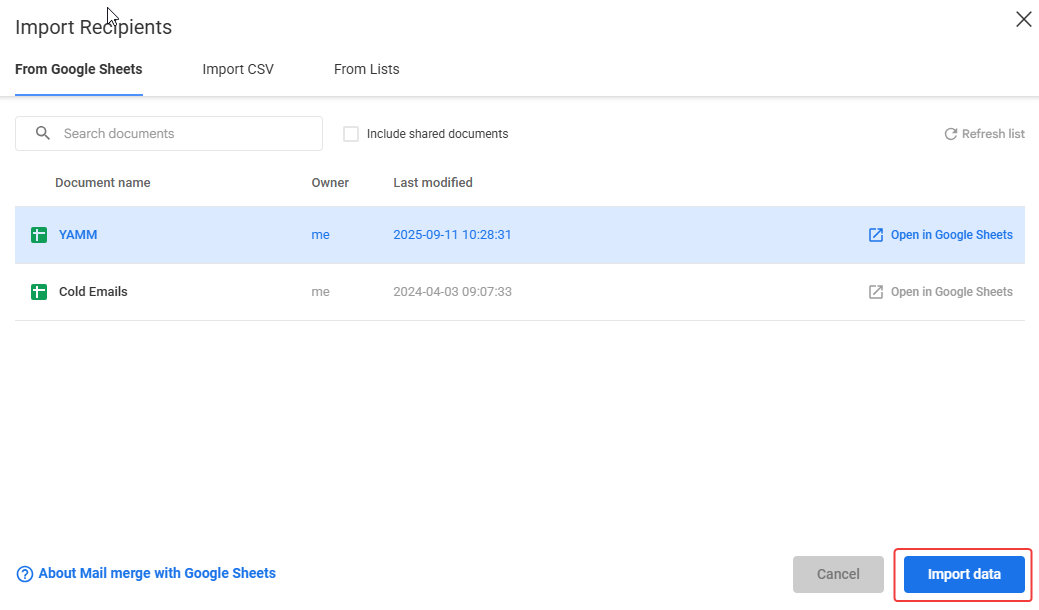Focus the Search documents input field
Image resolution: width=1039 pixels, height=610 pixels.
[185, 133]
